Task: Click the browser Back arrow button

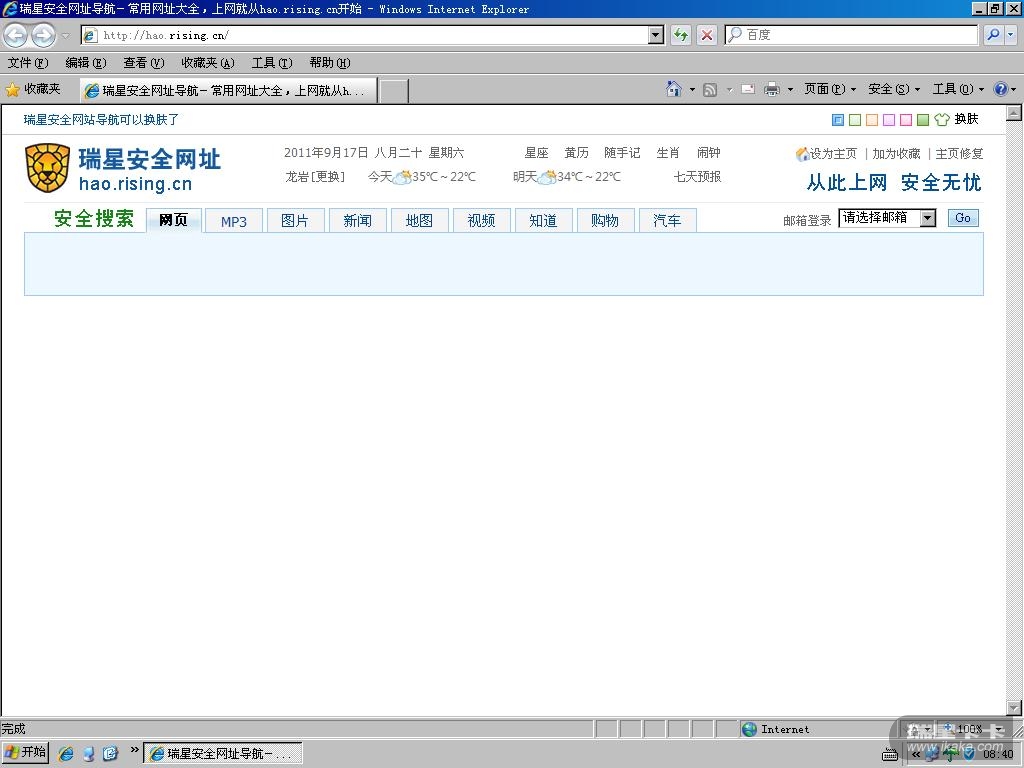Action: click(x=16, y=35)
